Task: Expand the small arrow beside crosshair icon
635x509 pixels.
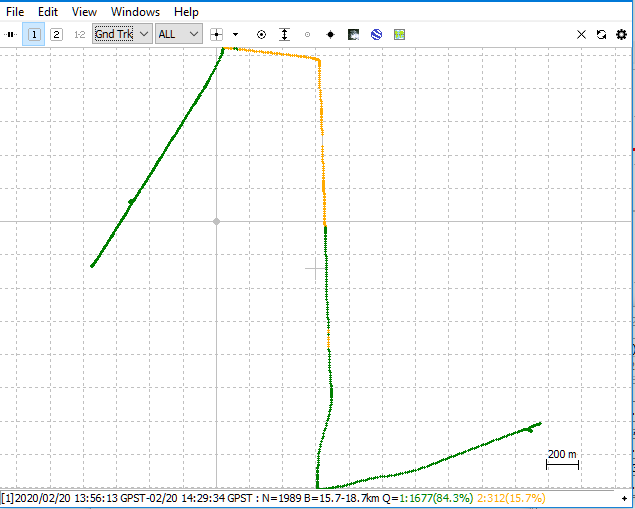Action: point(235,34)
